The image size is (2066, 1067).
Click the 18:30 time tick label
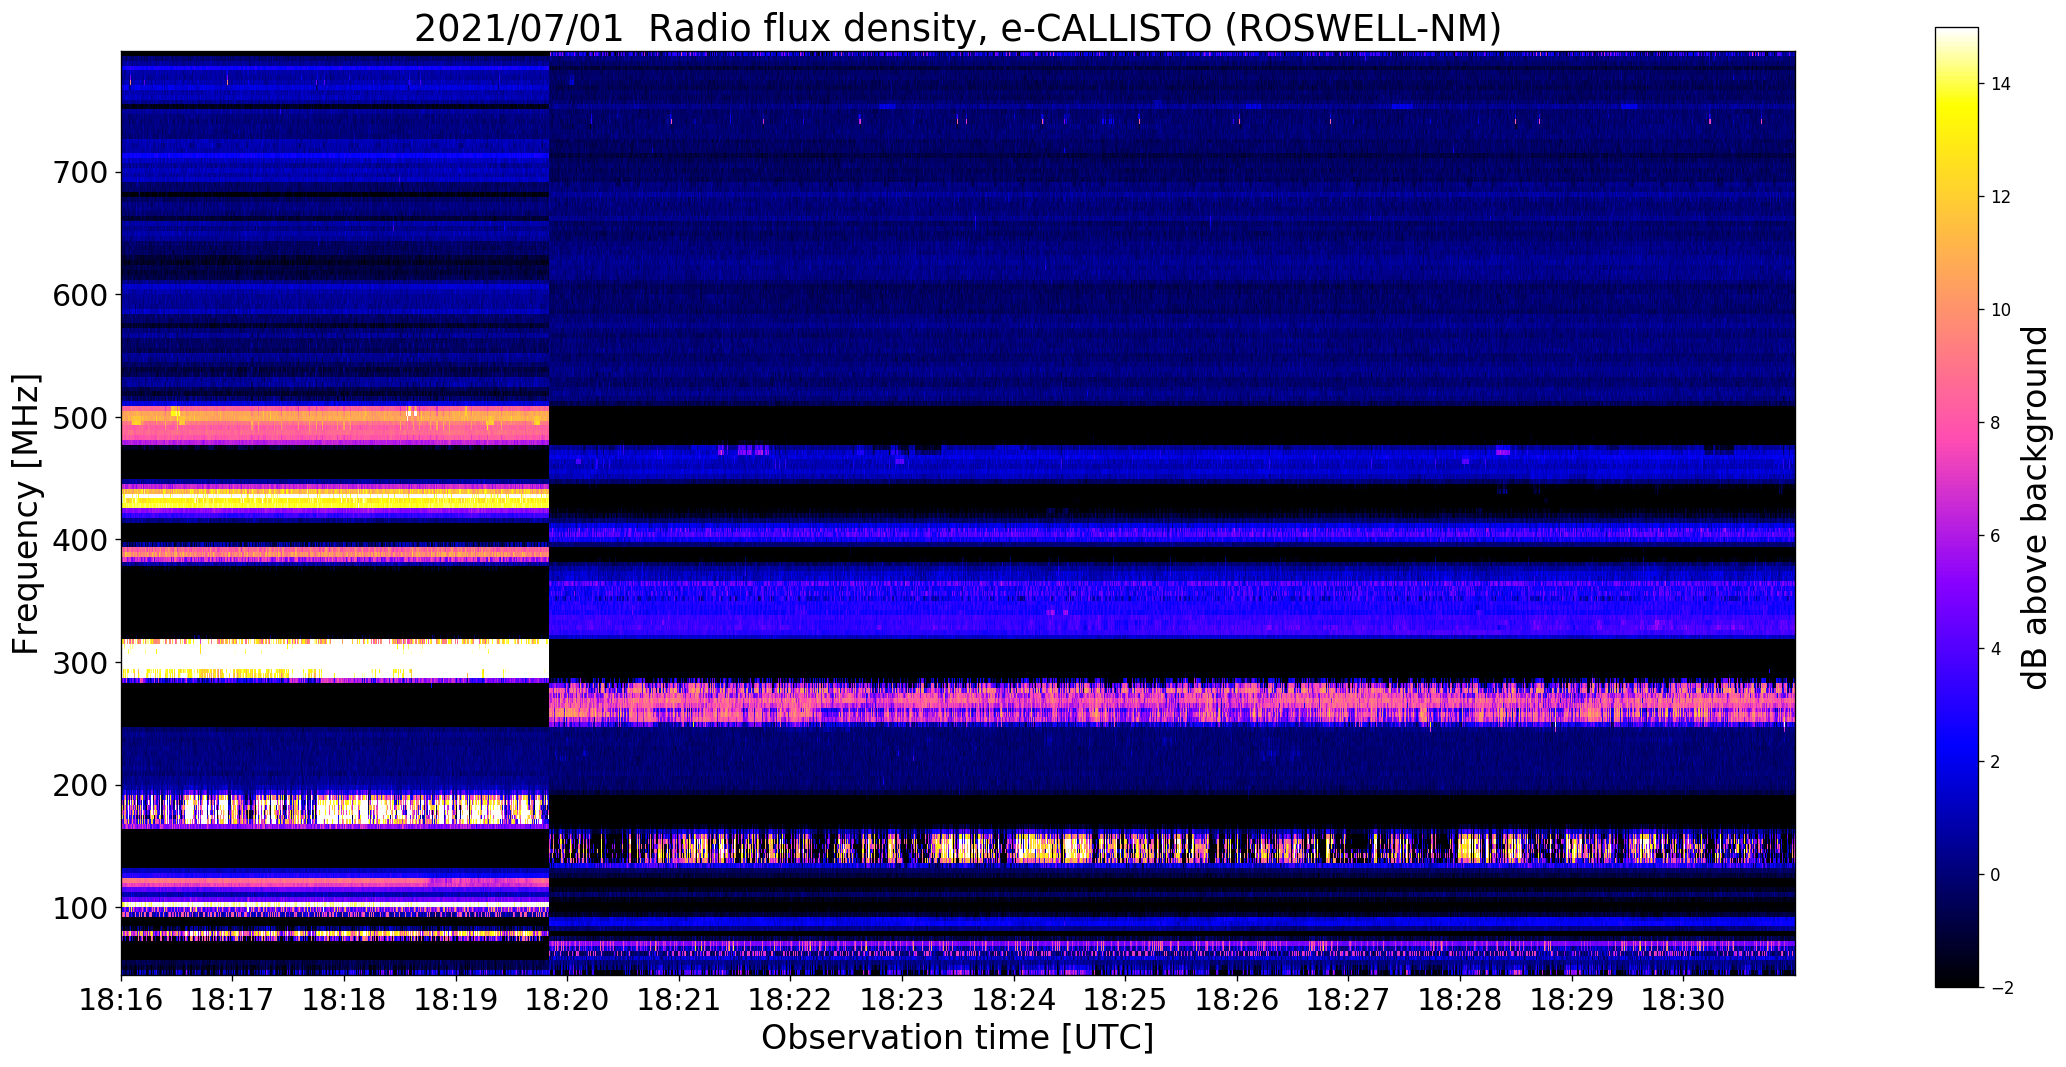[x=1683, y=998]
